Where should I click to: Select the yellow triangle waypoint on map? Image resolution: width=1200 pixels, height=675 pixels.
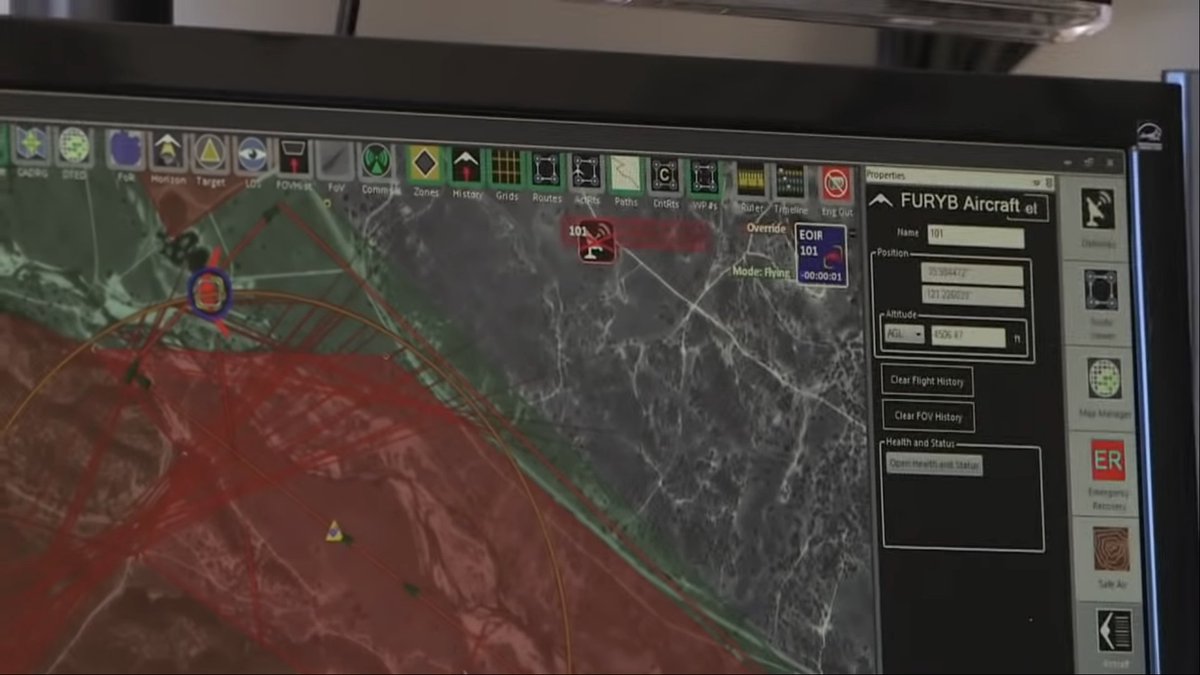[x=334, y=530]
